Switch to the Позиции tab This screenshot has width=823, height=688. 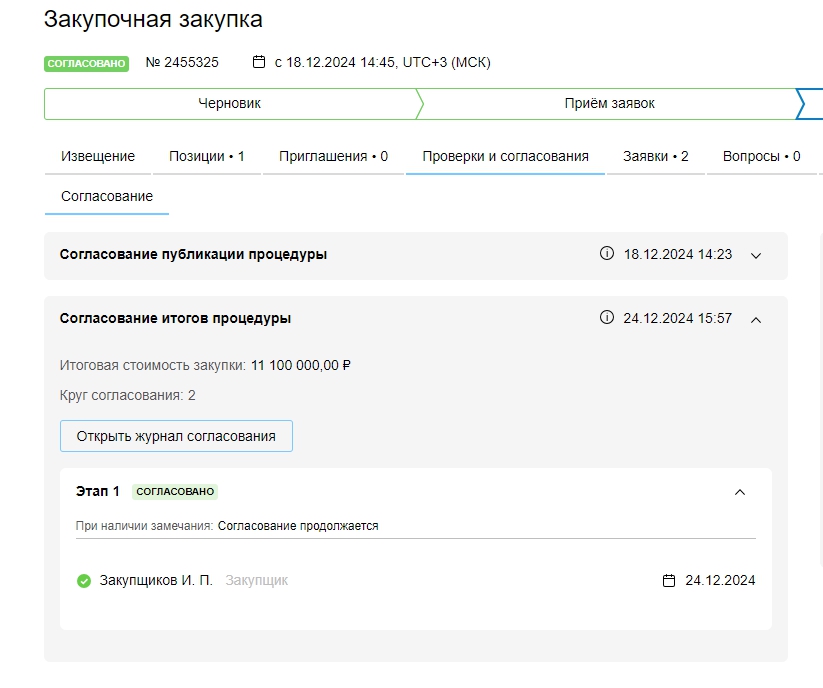(x=207, y=157)
